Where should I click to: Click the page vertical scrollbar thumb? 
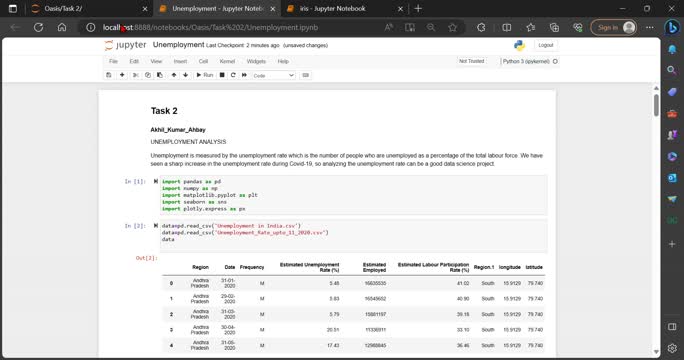pyautogui.click(x=656, y=105)
